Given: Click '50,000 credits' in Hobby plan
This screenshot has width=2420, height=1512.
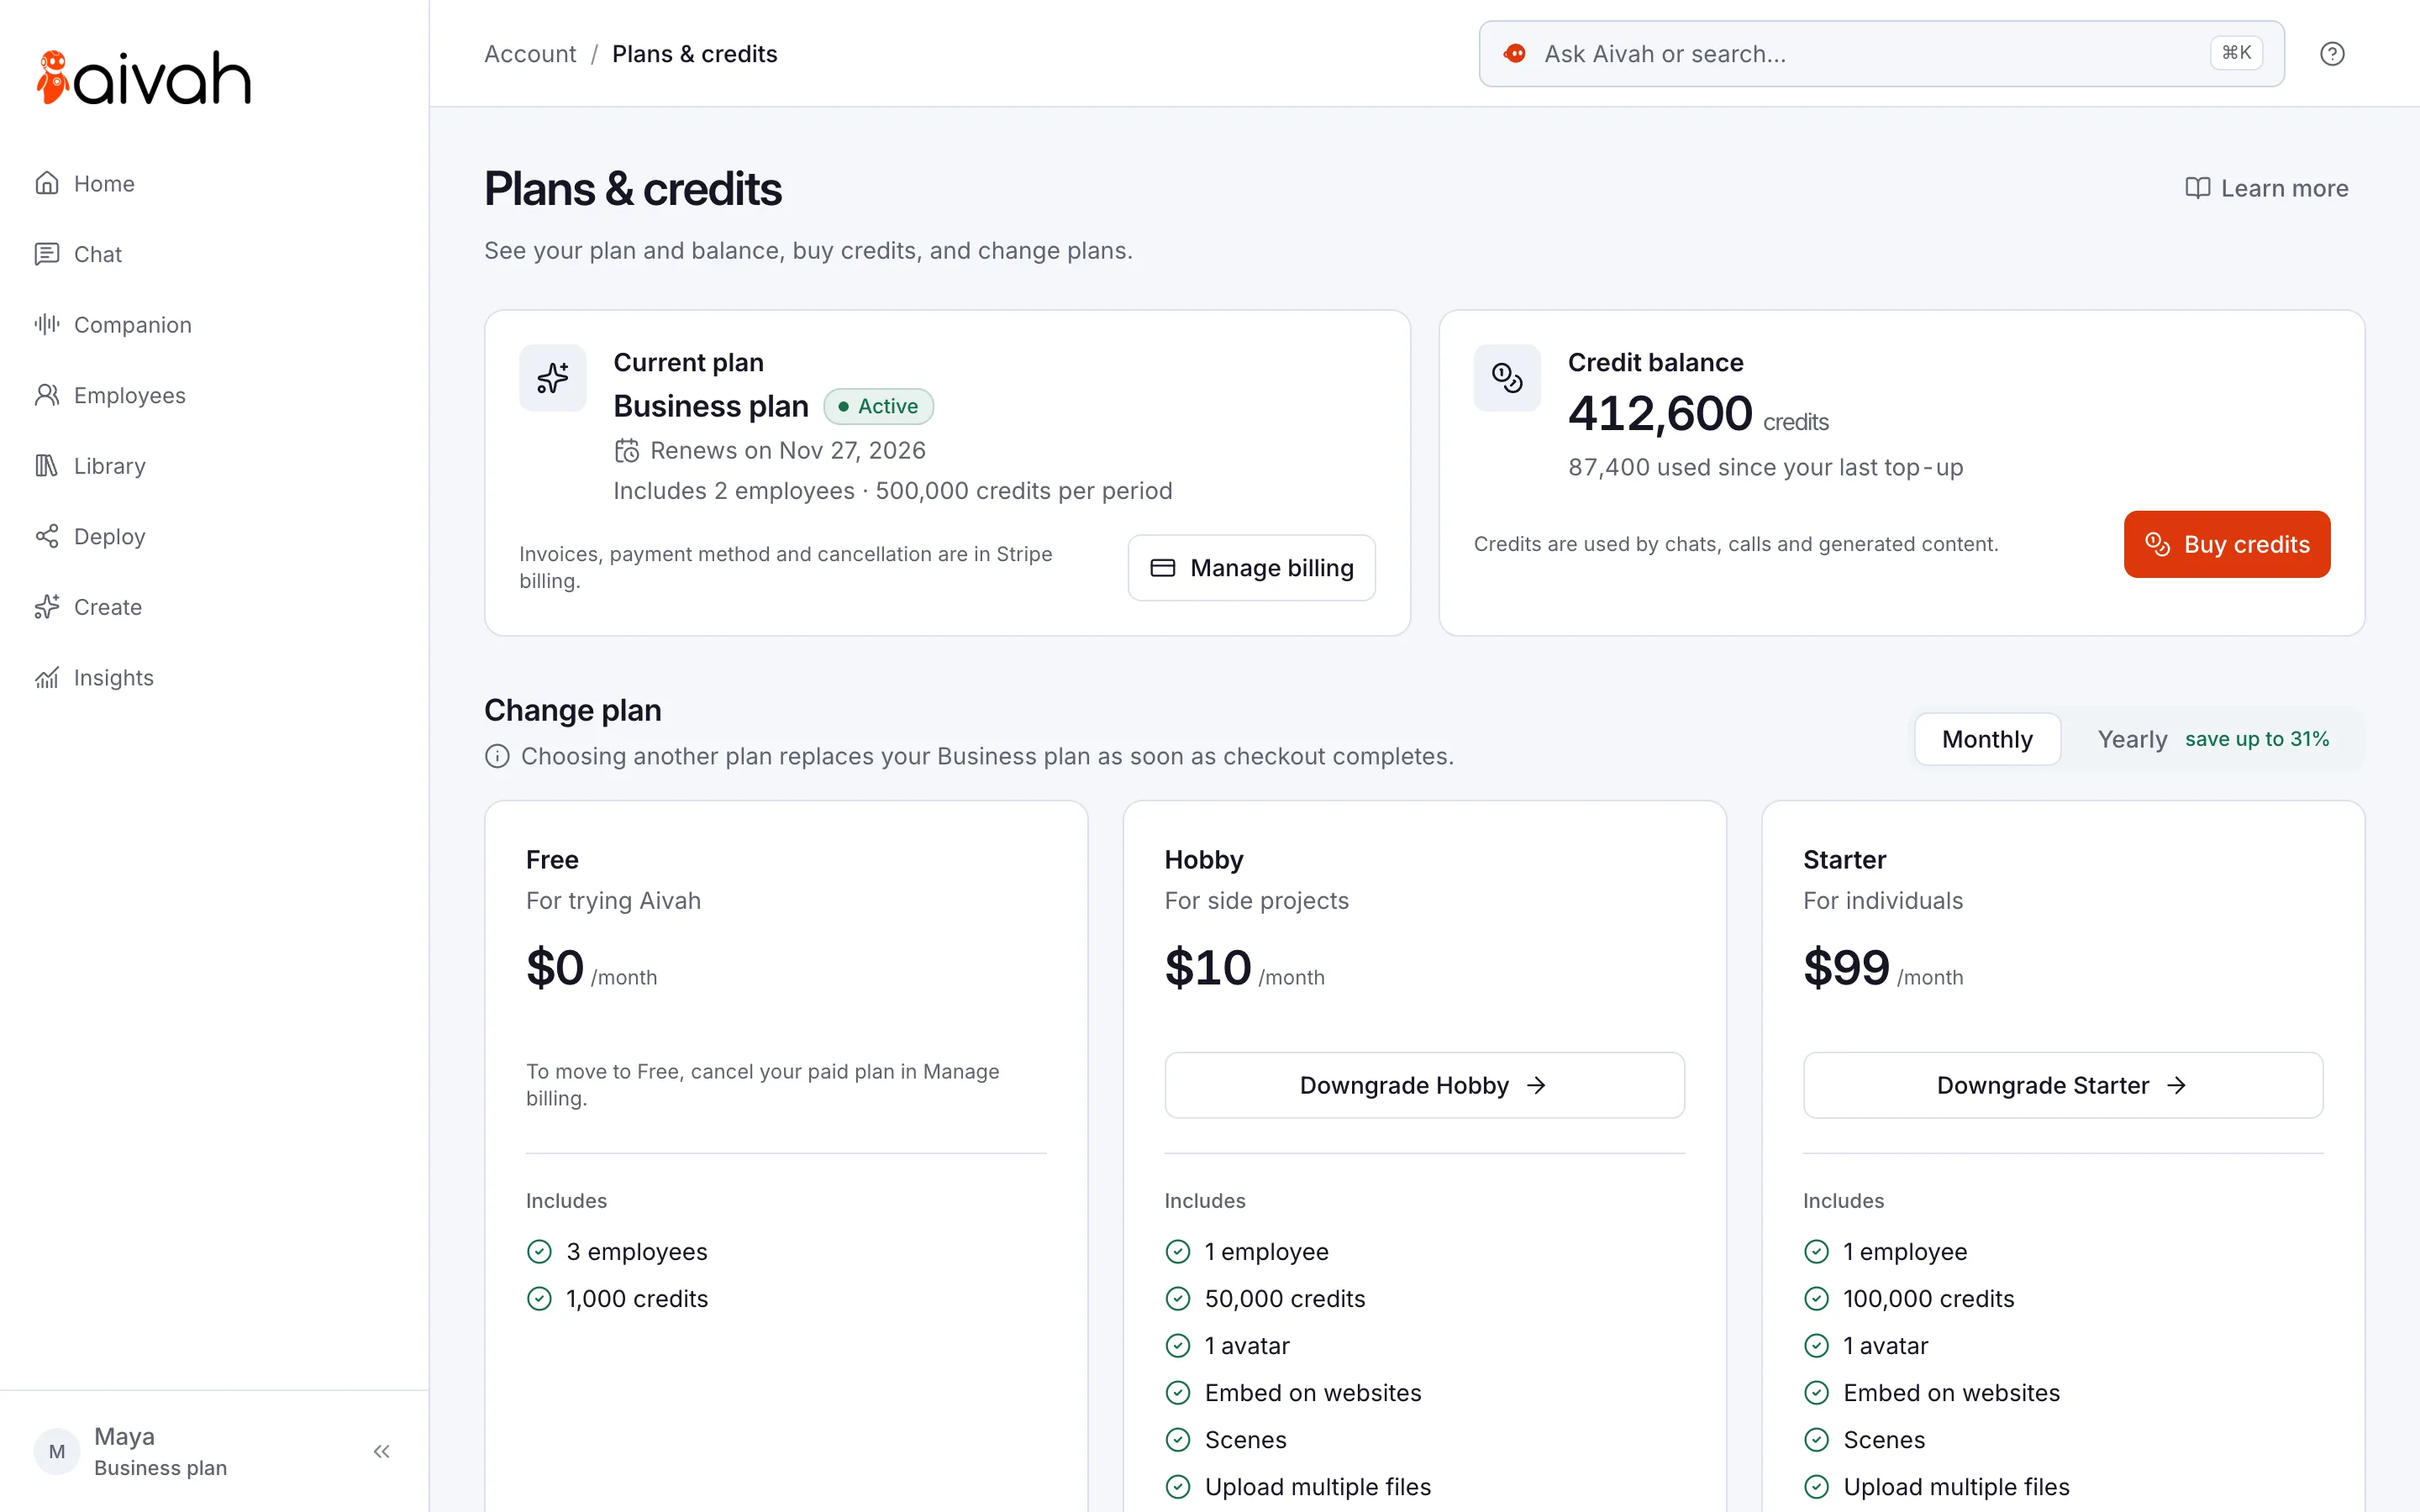Looking at the screenshot, I should [1284, 1298].
